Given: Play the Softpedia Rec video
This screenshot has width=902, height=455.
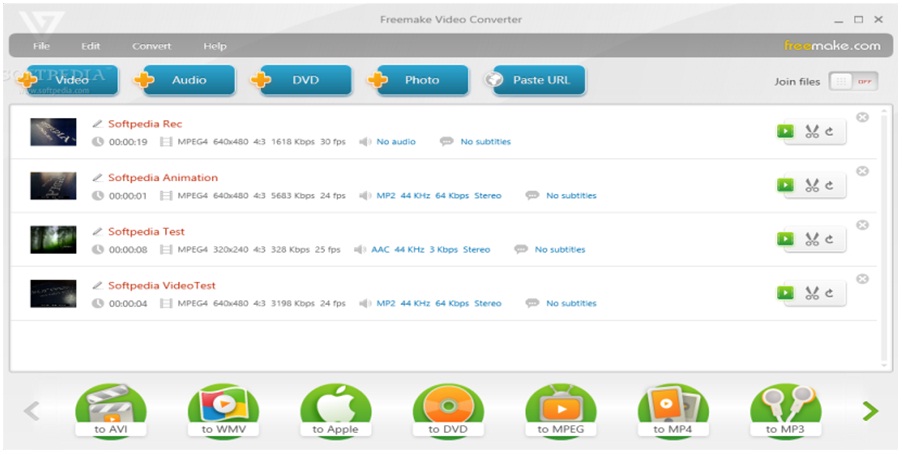Looking at the screenshot, I should tap(785, 131).
